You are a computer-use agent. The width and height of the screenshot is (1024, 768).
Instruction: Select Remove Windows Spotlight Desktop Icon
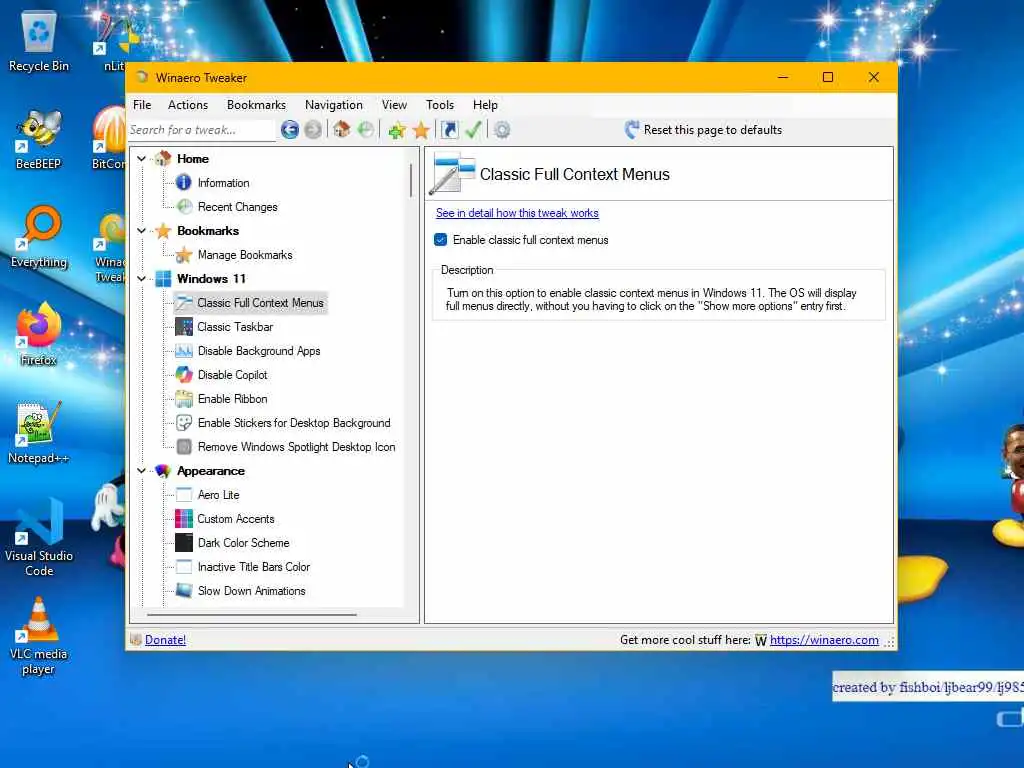[296, 447]
